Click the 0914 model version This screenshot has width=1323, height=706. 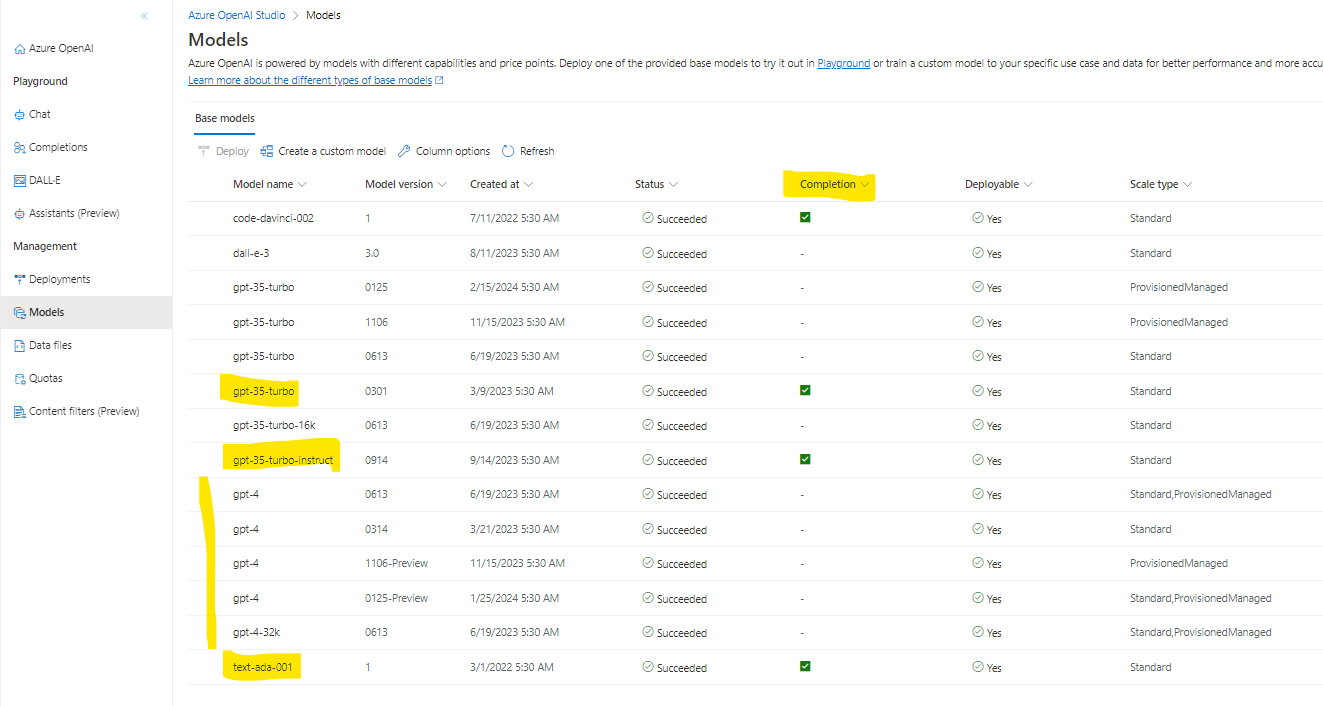pos(376,460)
